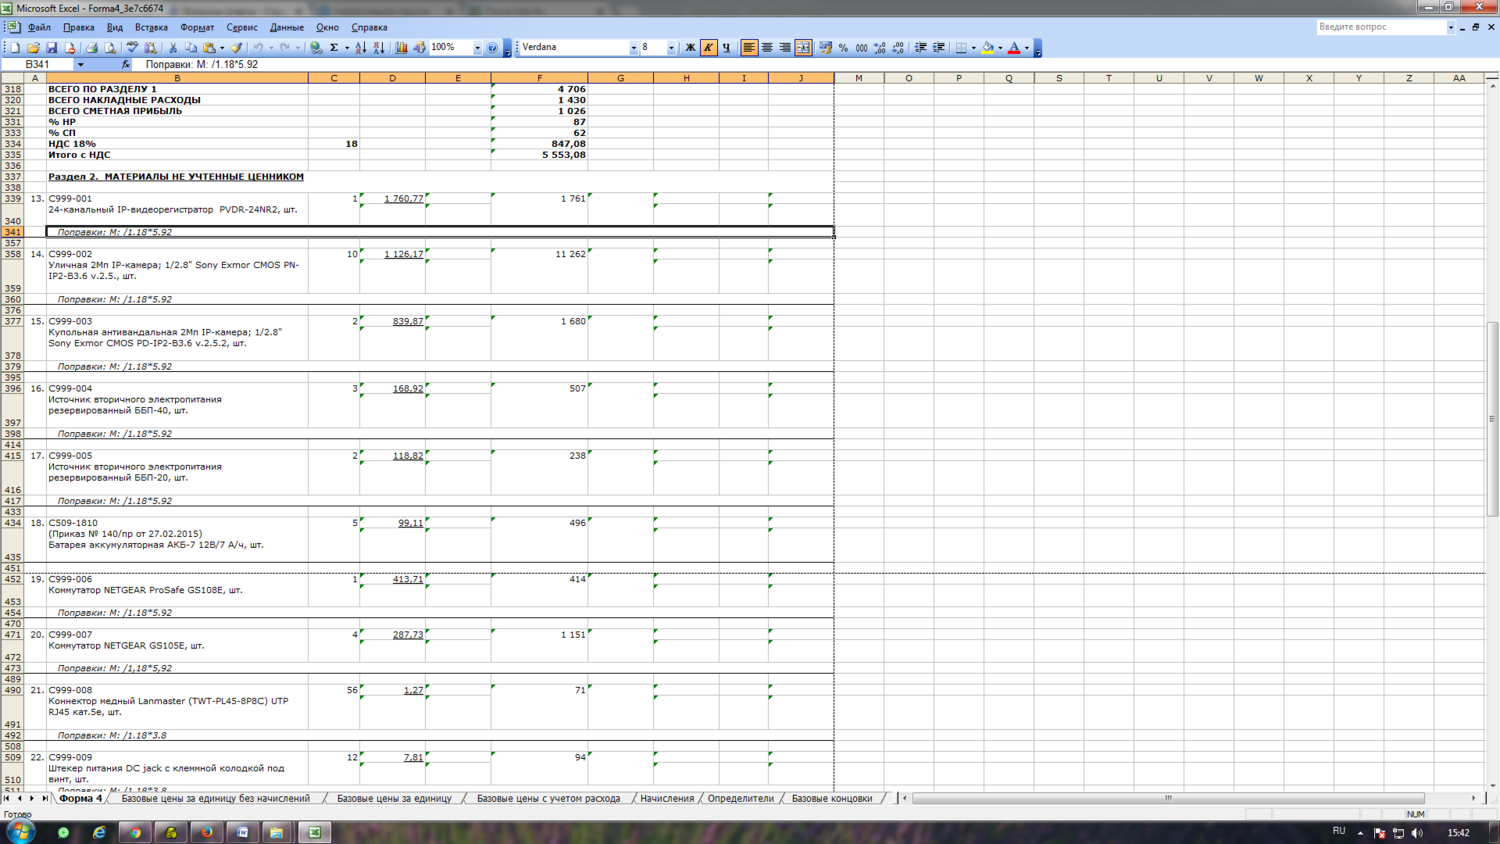Switch to the Начисления sheet tab
Viewport: 1500px width, 844px height.
pos(667,798)
